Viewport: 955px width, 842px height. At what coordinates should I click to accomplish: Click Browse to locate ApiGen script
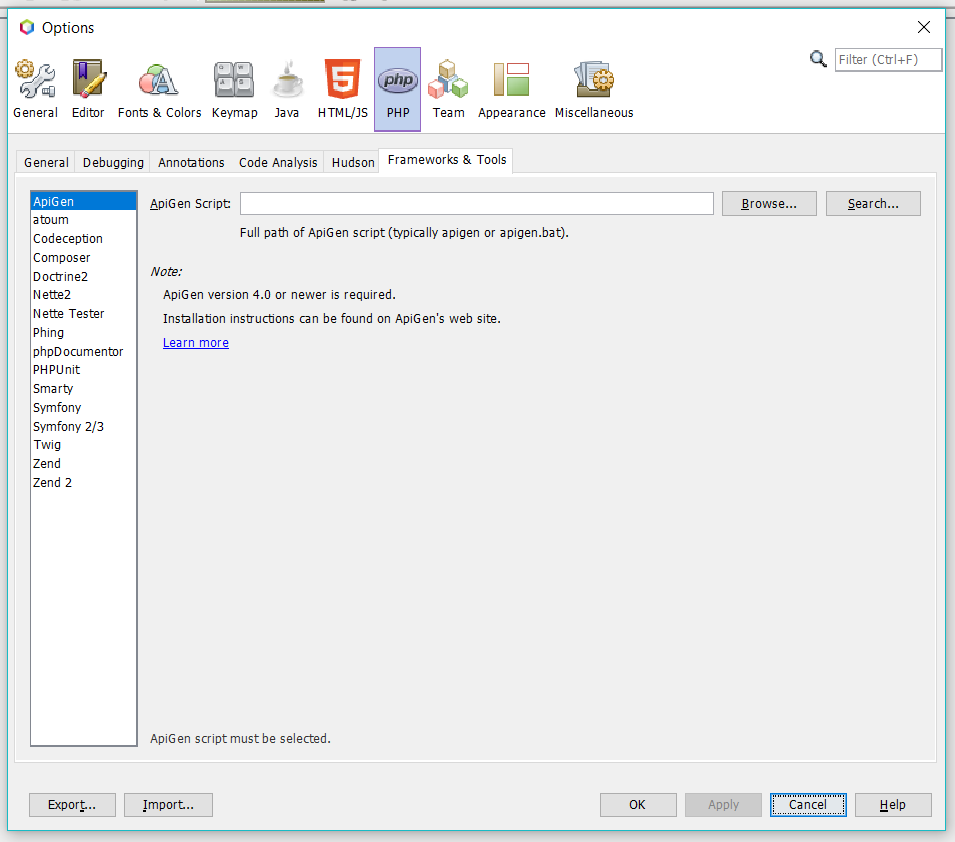[769, 203]
